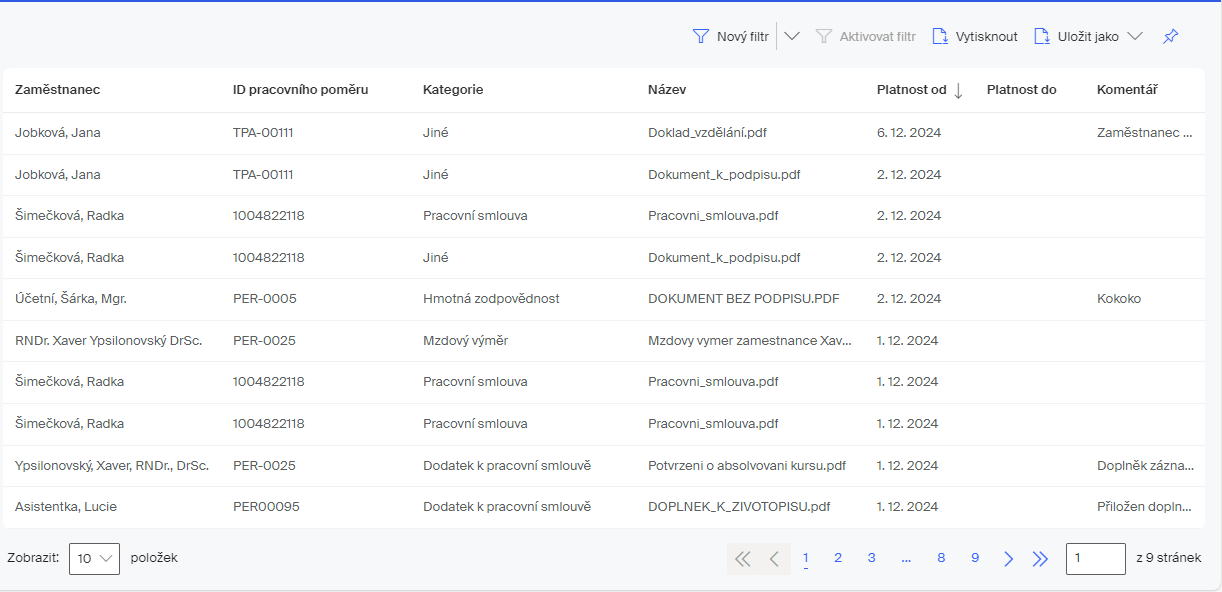Click Asistentka, Lucie employee cell

coord(66,507)
